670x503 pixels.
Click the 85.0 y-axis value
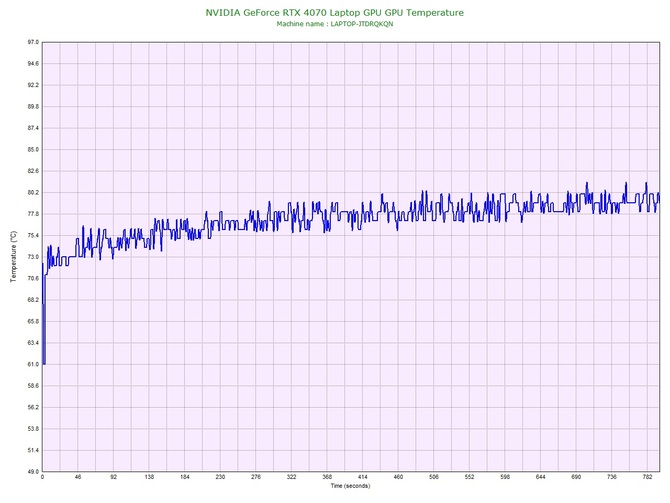click(33, 150)
